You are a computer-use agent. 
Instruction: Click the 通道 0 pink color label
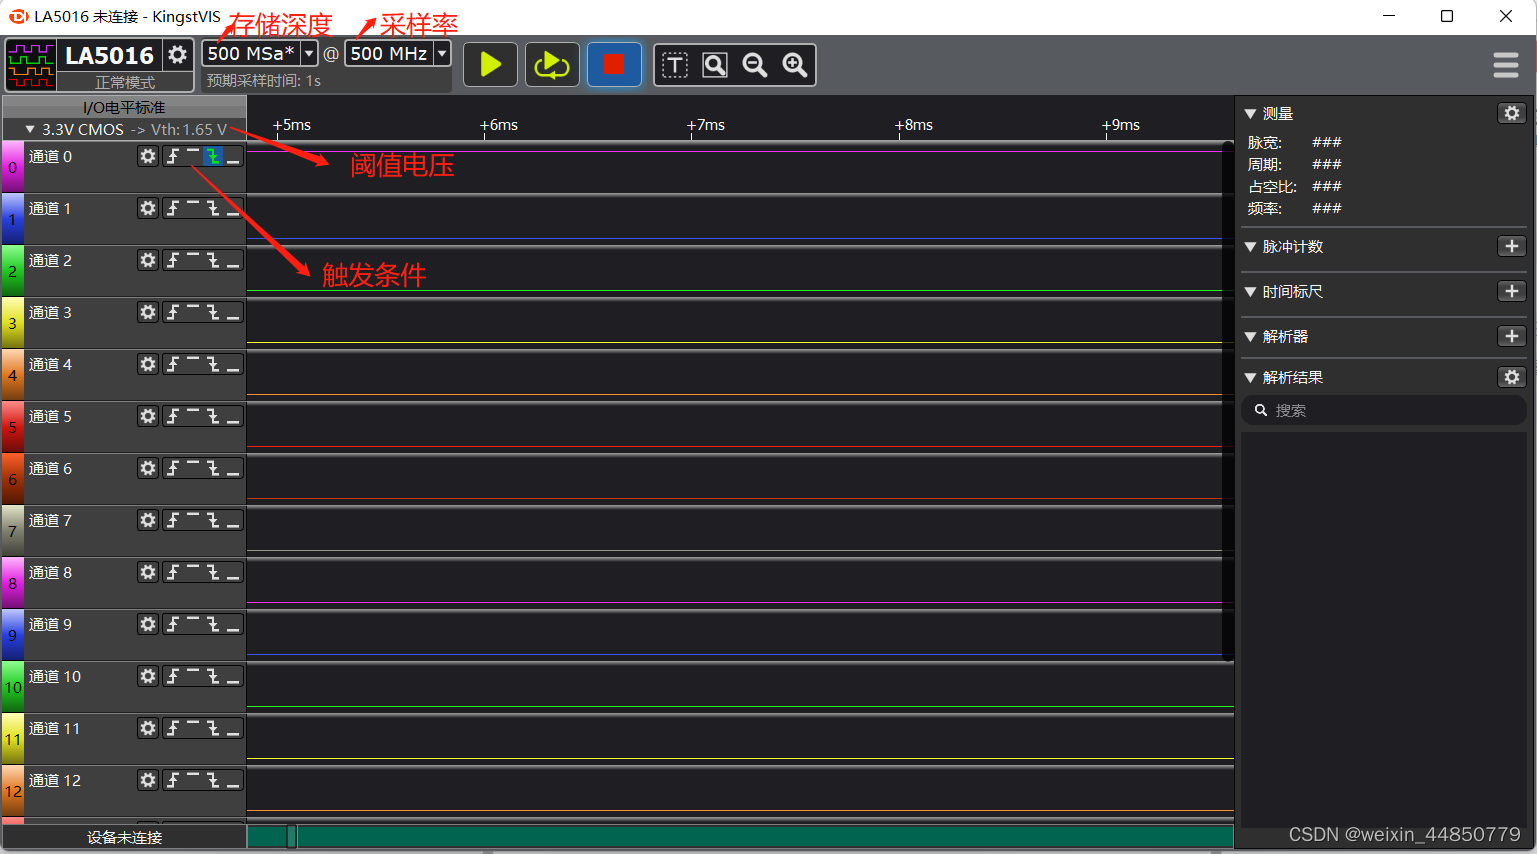coord(13,167)
